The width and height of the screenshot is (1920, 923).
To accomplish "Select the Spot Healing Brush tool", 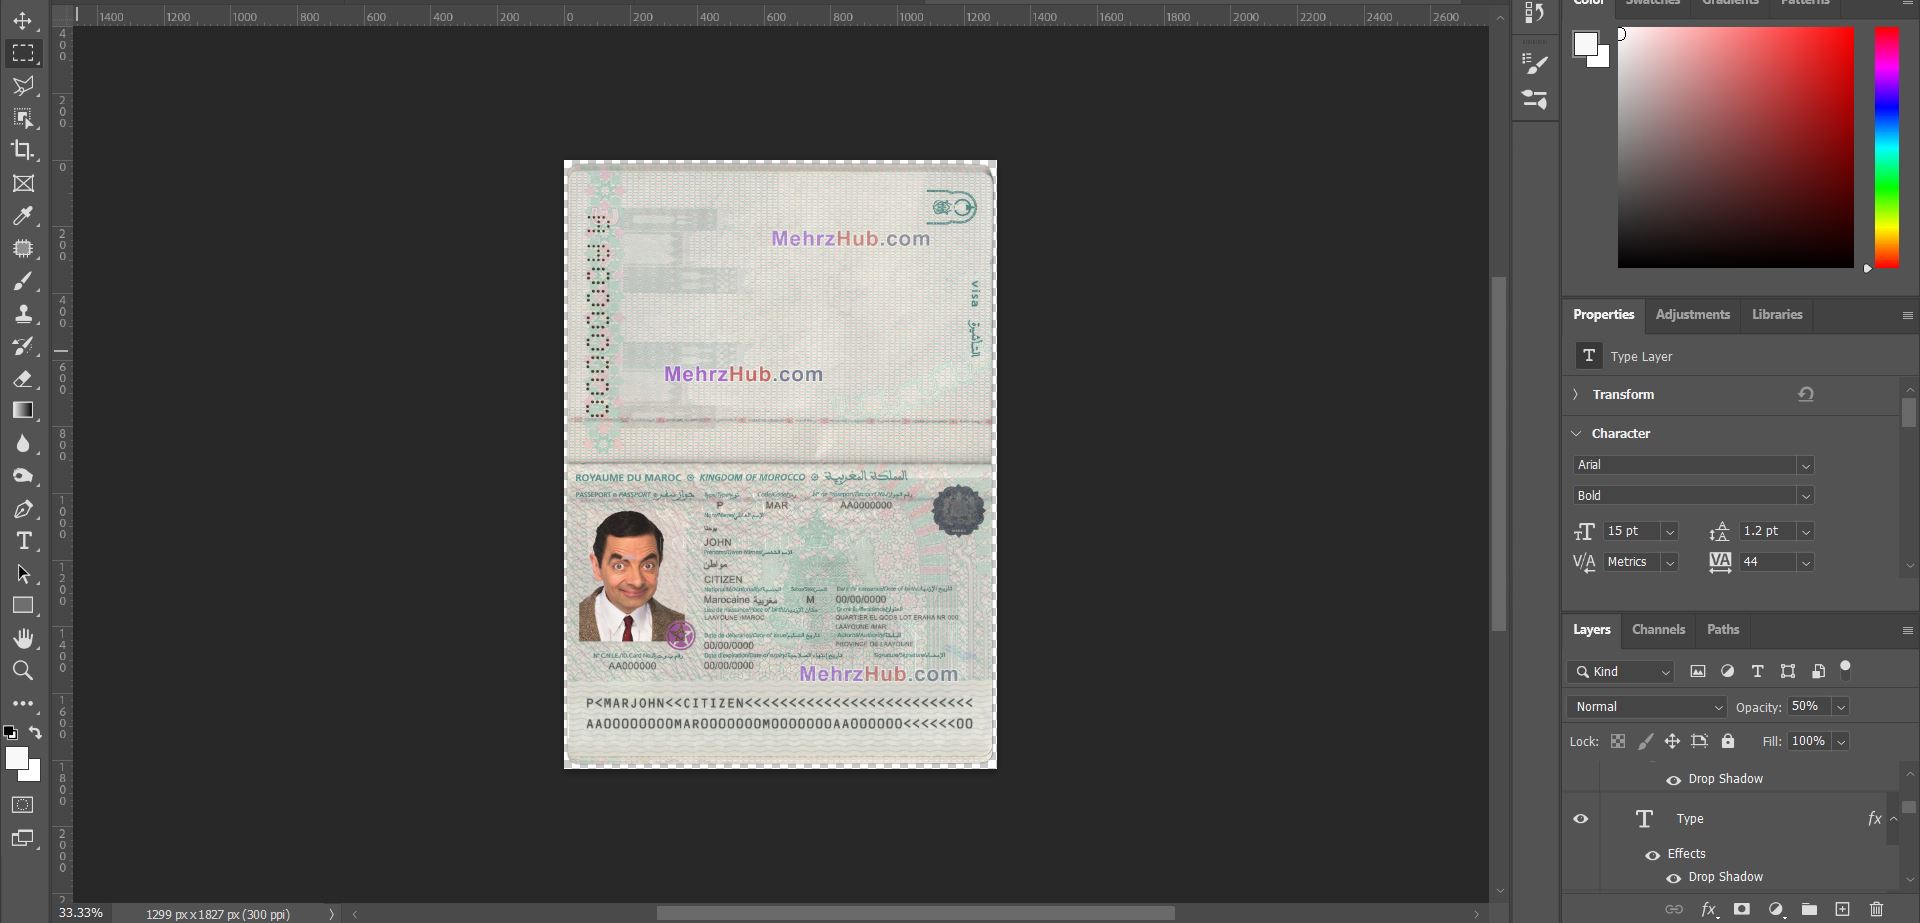I will pyautogui.click(x=23, y=248).
